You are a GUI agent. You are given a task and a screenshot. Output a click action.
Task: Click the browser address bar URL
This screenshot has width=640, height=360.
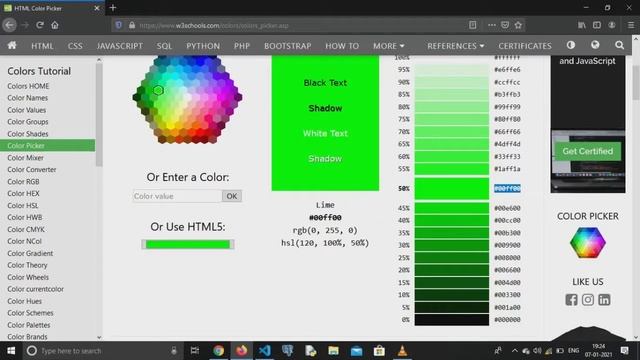coord(214,25)
